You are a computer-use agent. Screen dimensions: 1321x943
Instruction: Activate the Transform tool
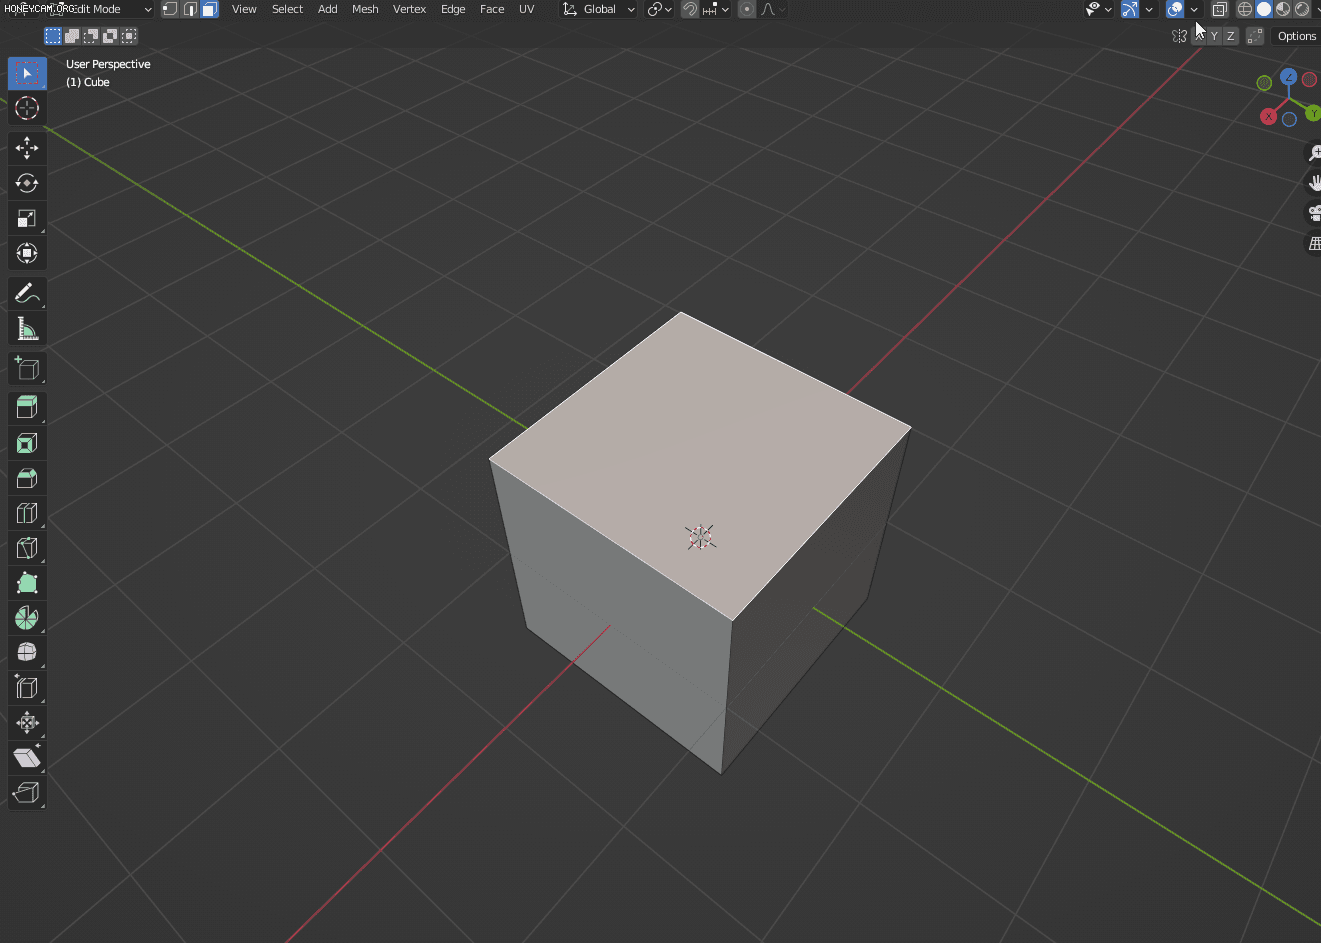[27, 253]
